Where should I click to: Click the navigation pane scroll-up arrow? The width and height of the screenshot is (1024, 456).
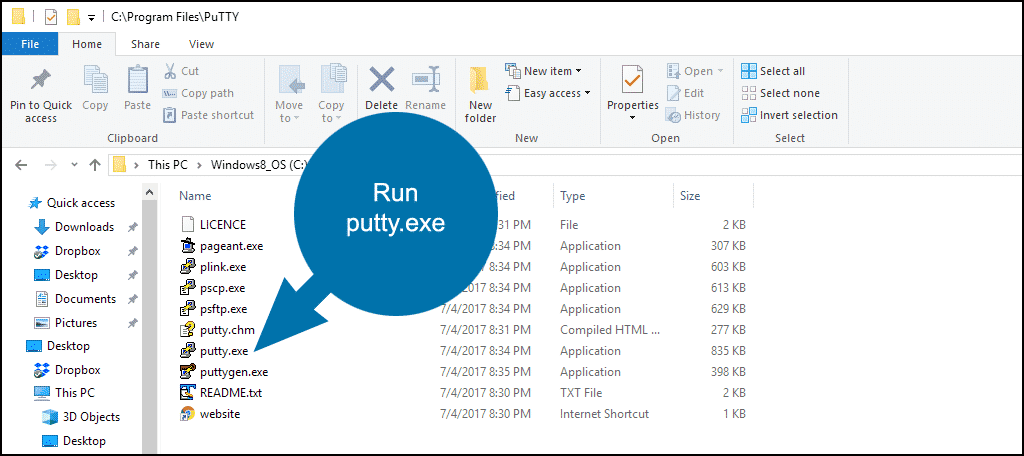click(150, 192)
